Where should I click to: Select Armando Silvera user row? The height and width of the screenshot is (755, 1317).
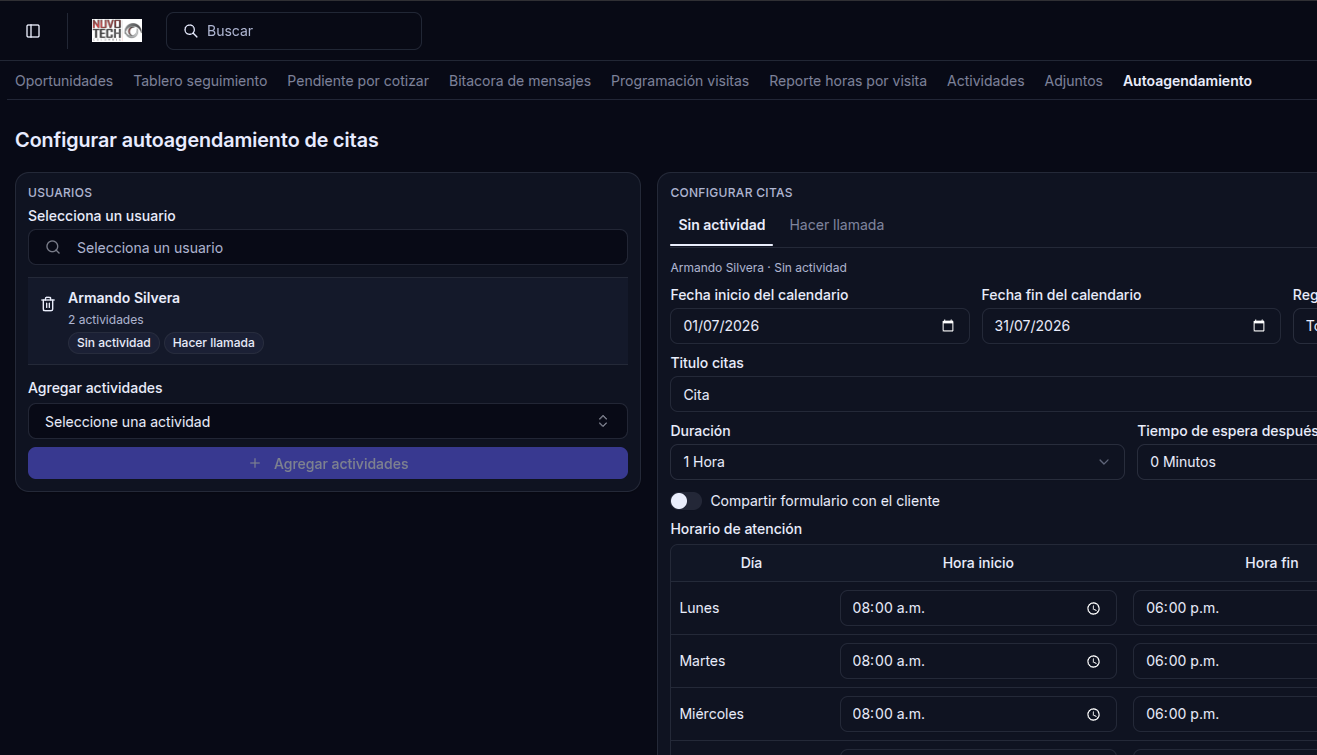tap(328, 321)
